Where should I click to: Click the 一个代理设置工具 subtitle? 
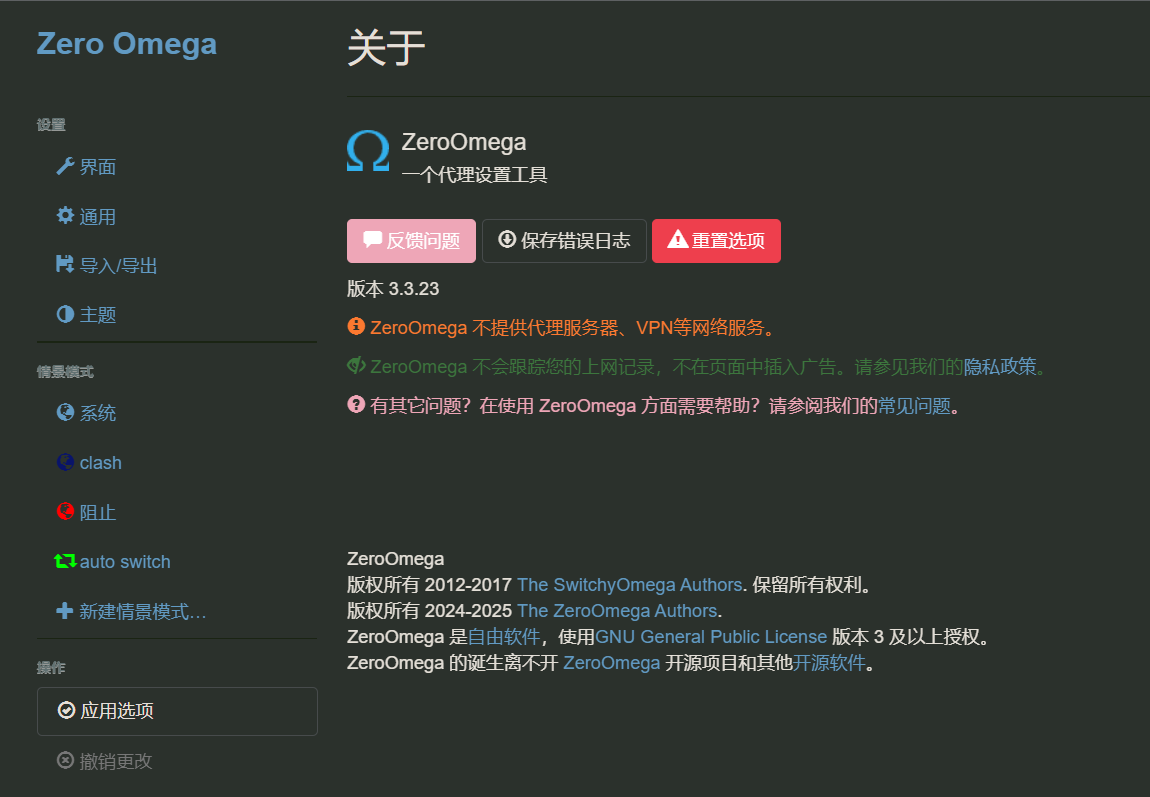(x=475, y=175)
